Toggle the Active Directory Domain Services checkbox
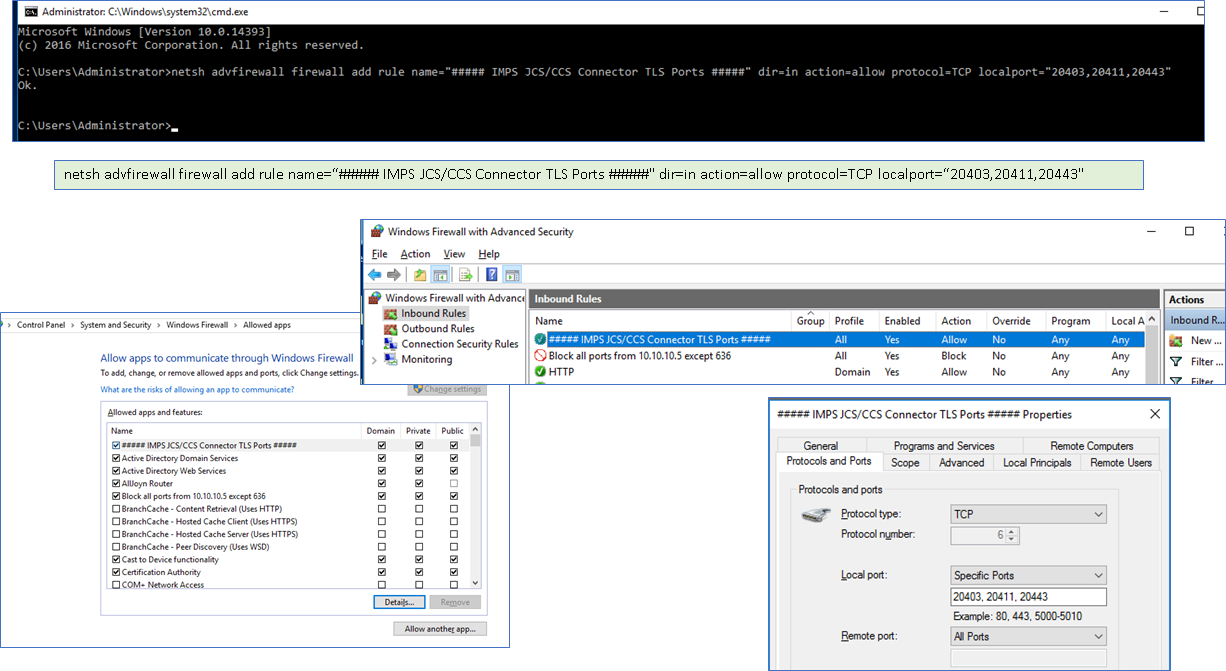1226x671 pixels. (116, 458)
